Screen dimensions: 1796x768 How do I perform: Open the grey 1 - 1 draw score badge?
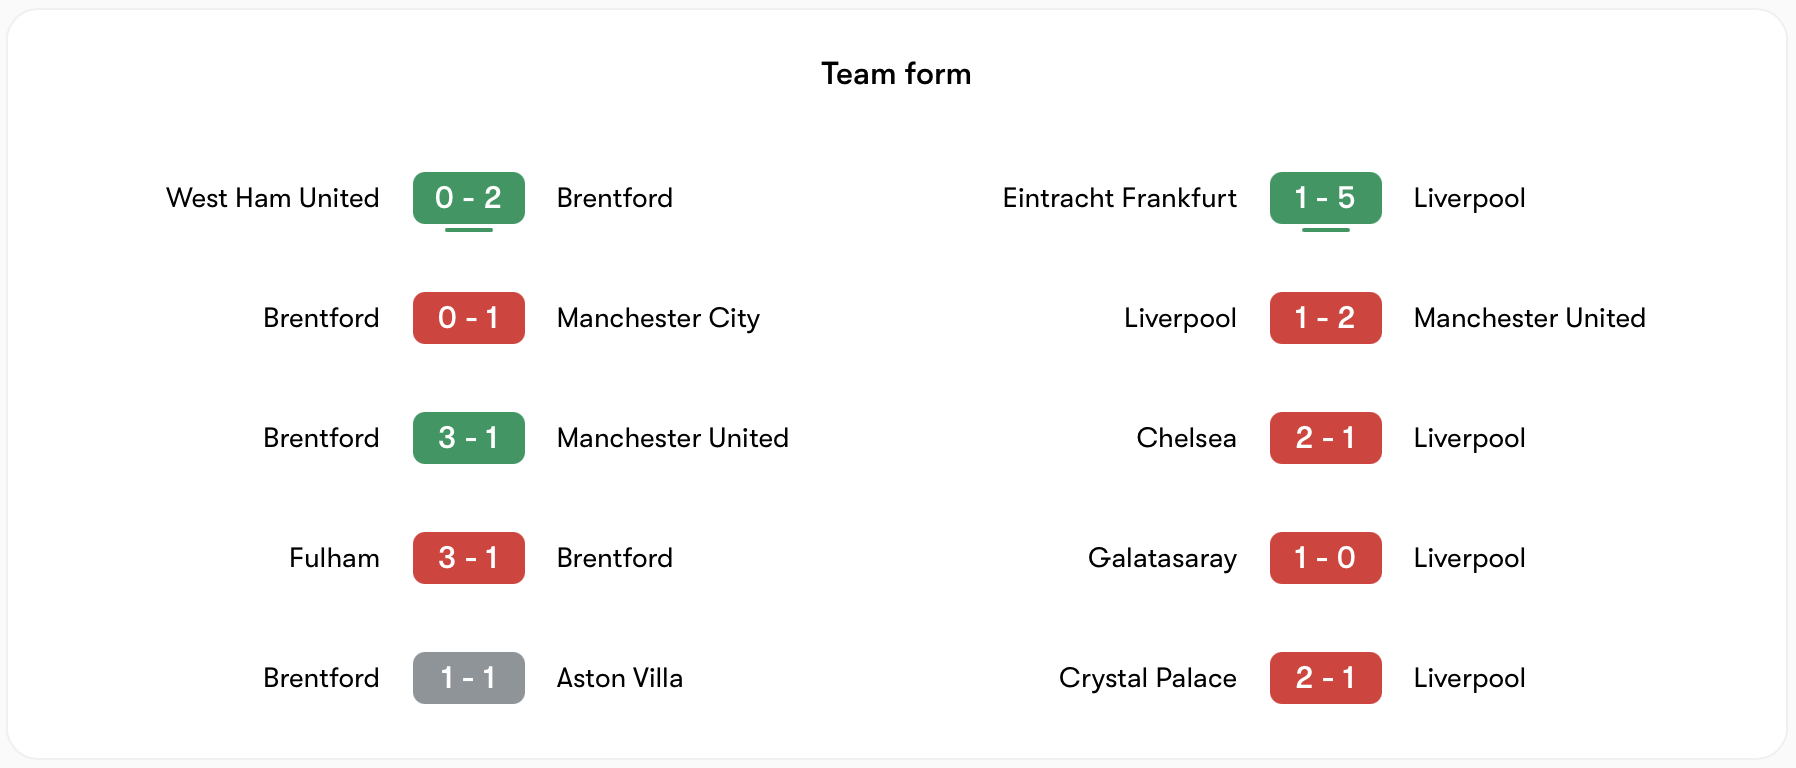468,678
